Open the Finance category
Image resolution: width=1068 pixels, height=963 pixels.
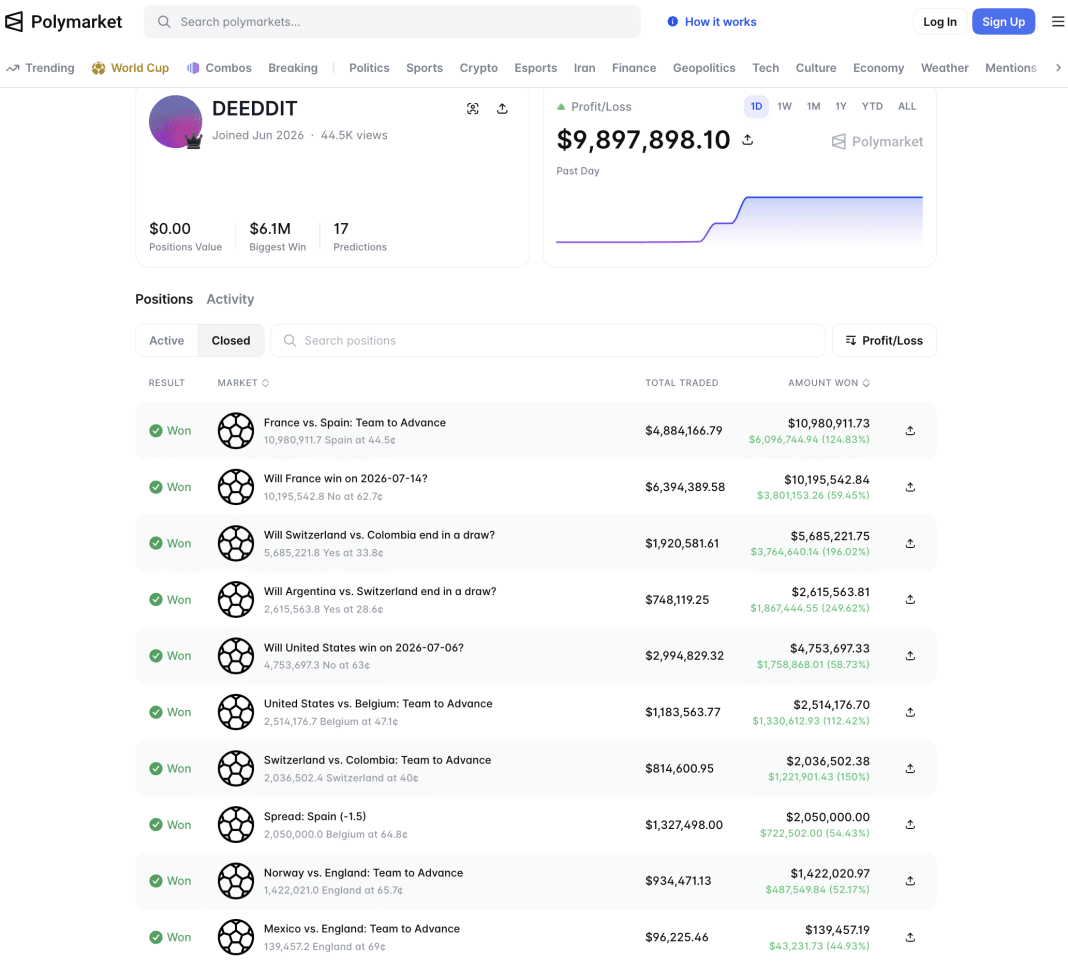[x=634, y=68]
